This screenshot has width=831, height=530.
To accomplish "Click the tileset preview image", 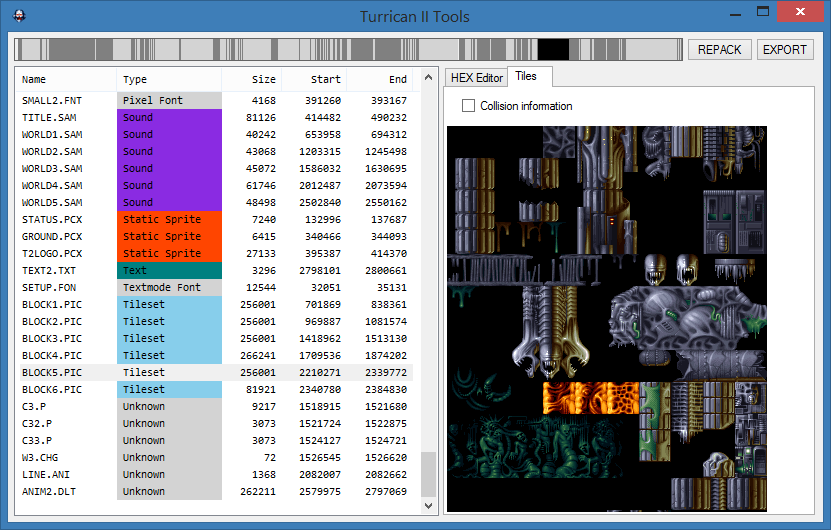I will (x=607, y=319).
